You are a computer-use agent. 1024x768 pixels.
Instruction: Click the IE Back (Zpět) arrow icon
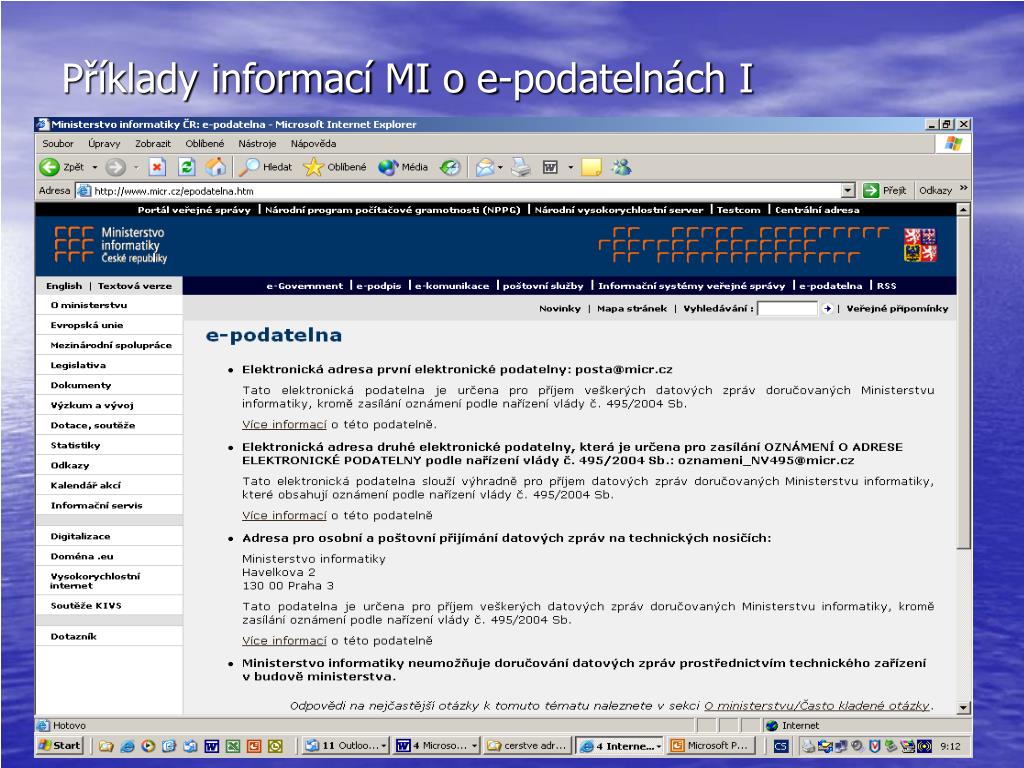(50, 167)
